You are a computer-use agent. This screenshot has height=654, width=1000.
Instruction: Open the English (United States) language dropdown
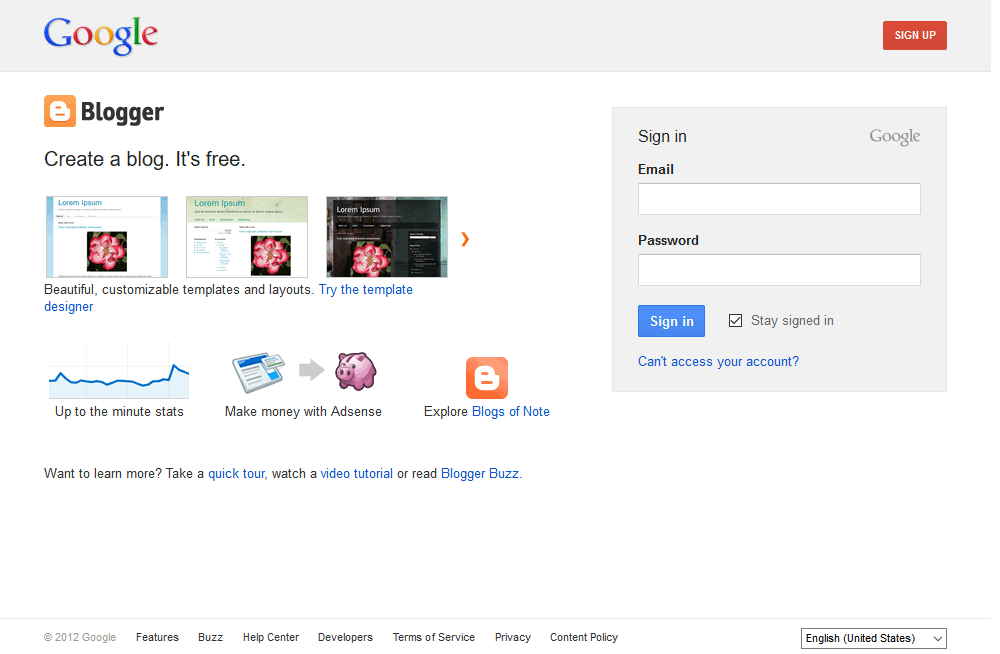coord(873,638)
